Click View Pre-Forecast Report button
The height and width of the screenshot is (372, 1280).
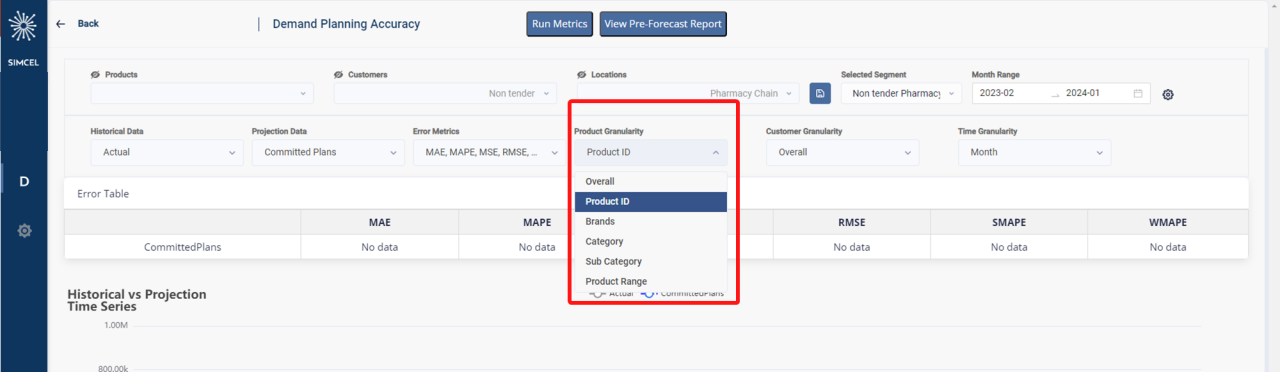tap(663, 24)
